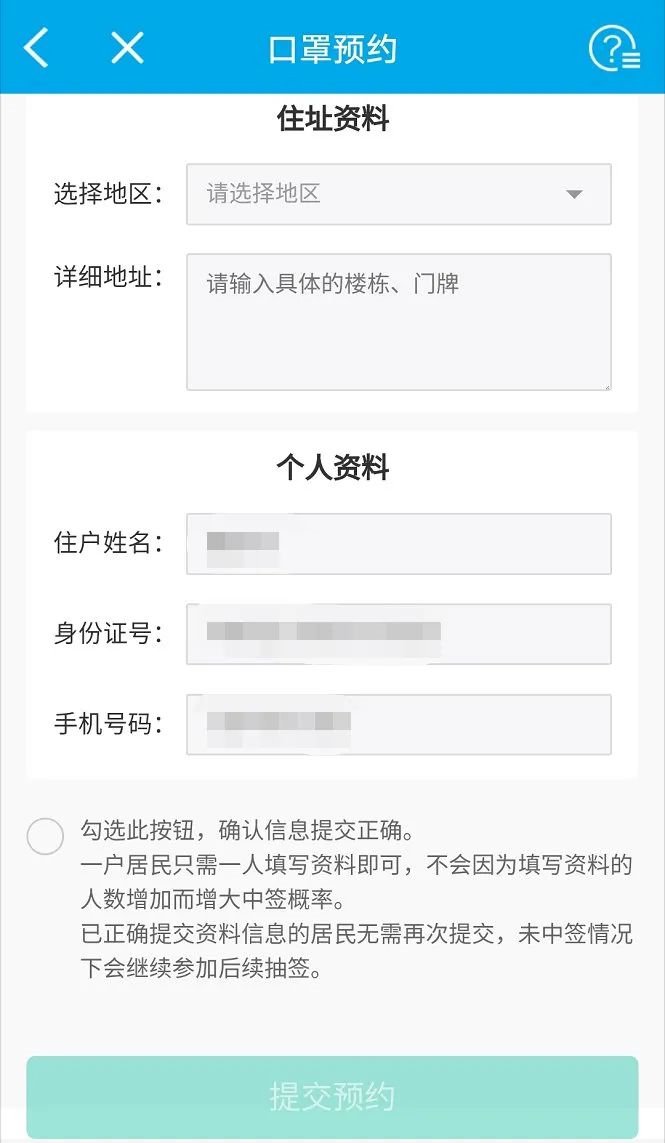Select the 身份证号 input field
665x1143 pixels.
(x=398, y=634)
